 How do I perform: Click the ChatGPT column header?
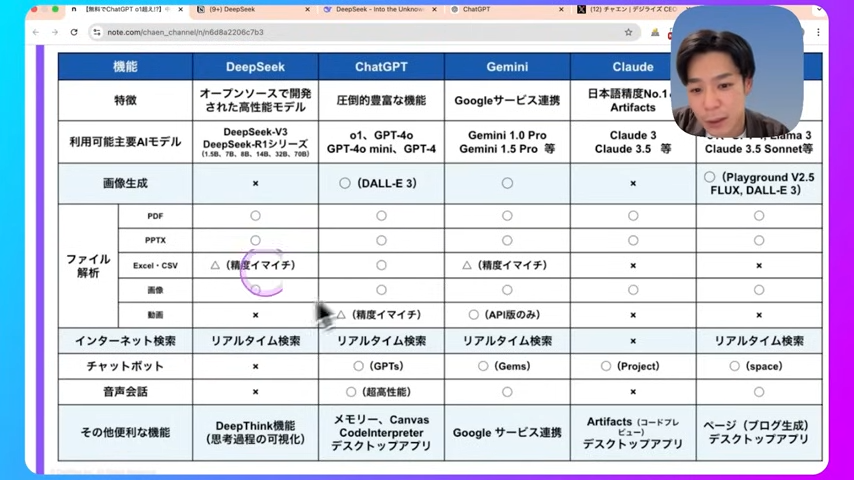coord(381,66)
